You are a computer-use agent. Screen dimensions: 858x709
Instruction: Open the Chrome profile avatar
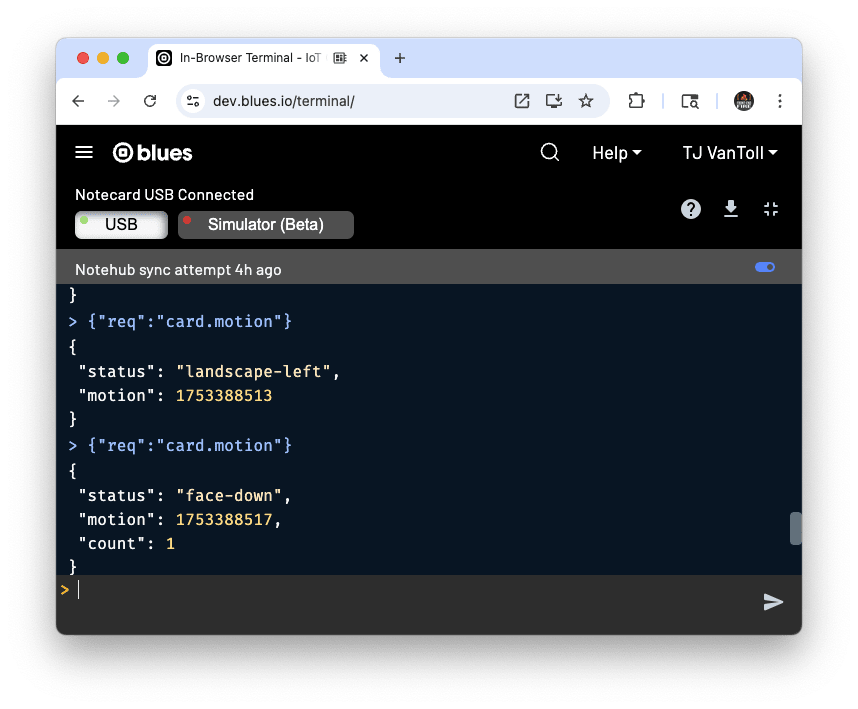(x=744, y=101)
